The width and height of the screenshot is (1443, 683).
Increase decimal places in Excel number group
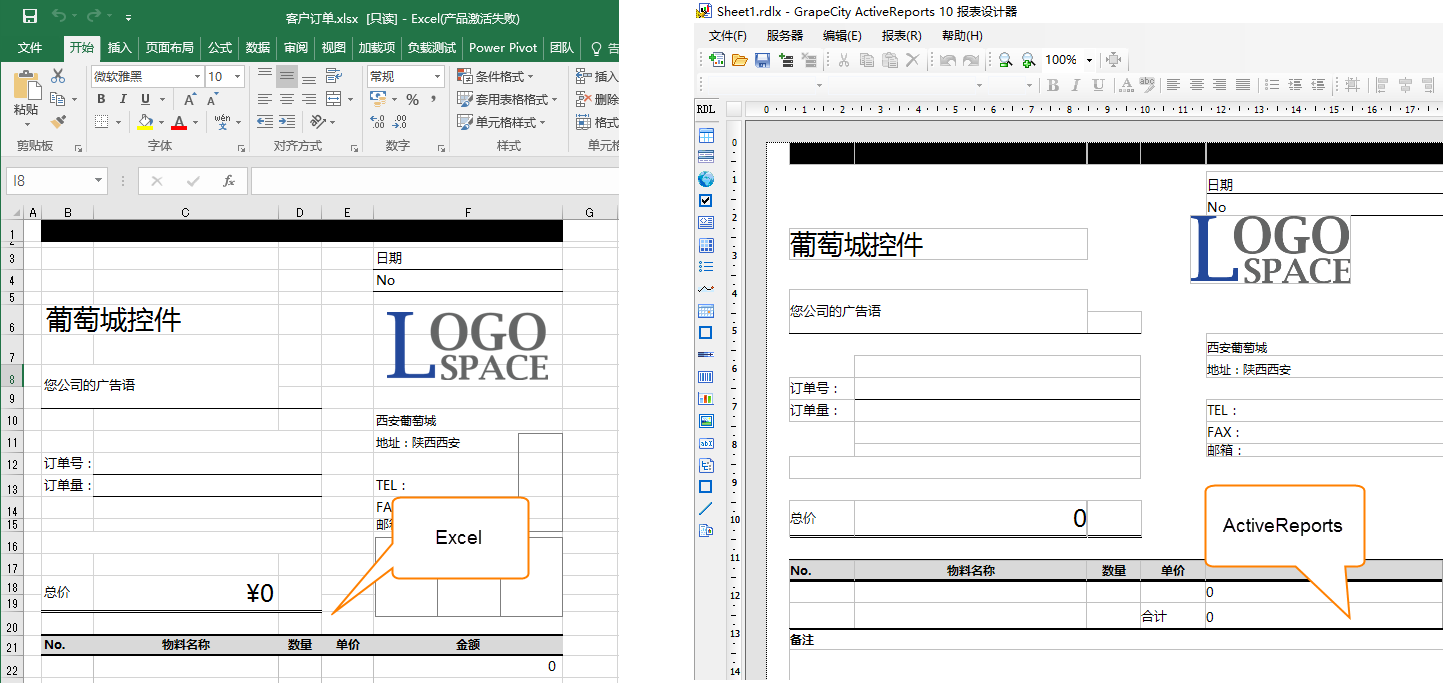[377, 122]
